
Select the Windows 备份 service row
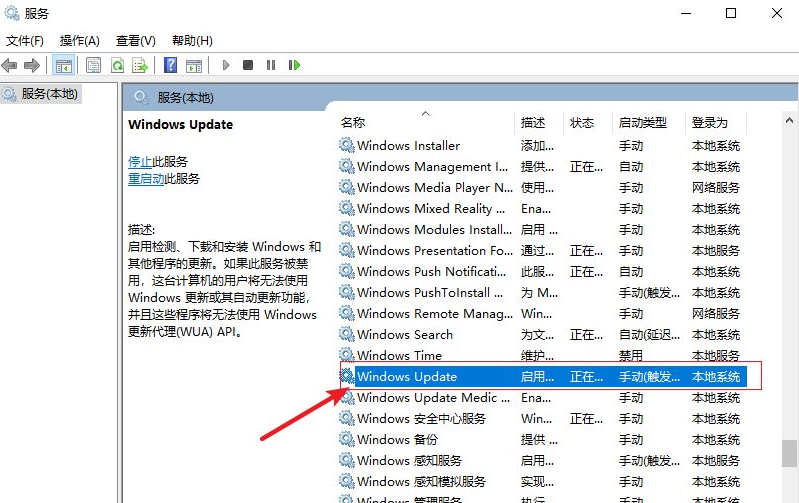(542, 440)
